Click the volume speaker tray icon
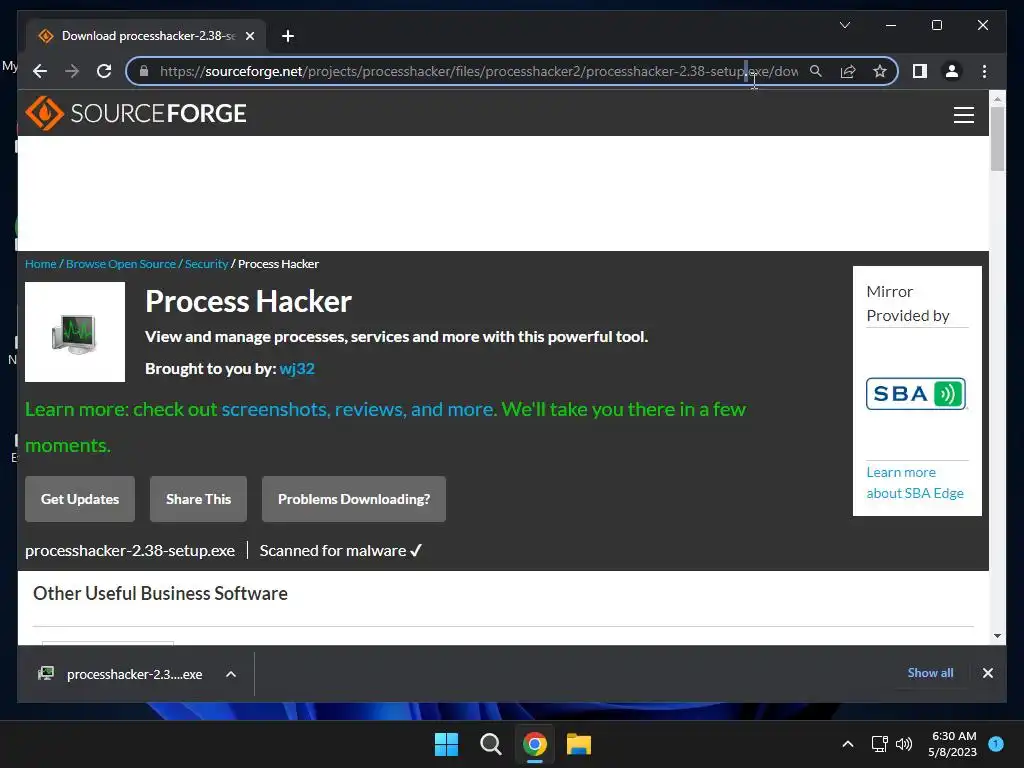The height and width of the screenshot is (768, 1024). click(904, 744)
